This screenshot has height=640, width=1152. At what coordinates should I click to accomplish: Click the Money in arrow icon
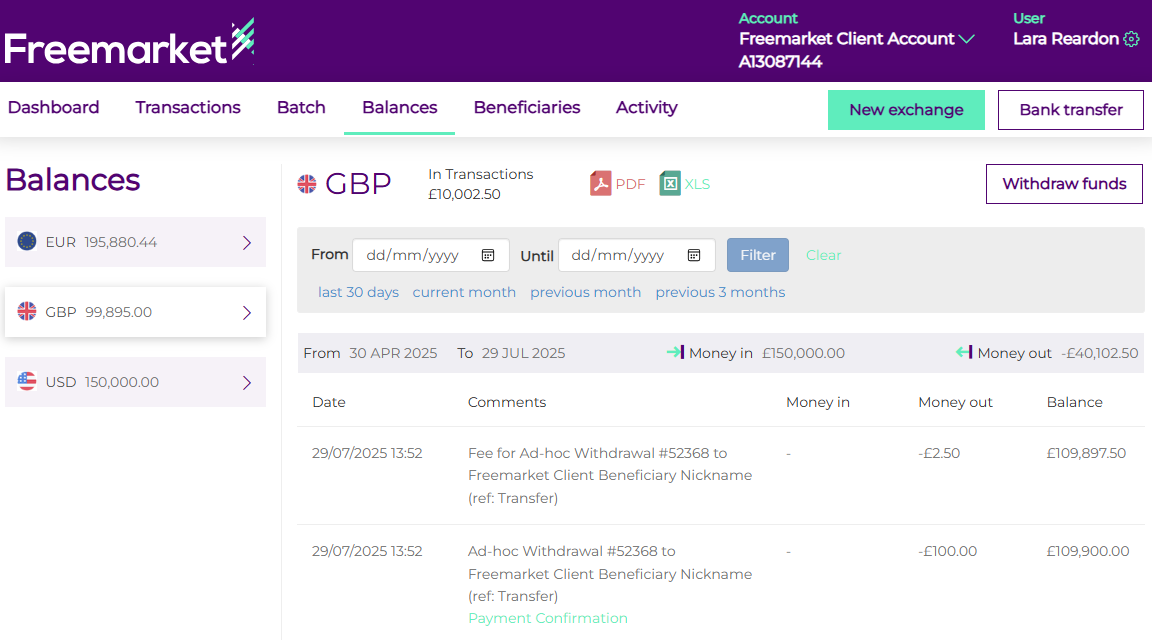pos(675,352)
